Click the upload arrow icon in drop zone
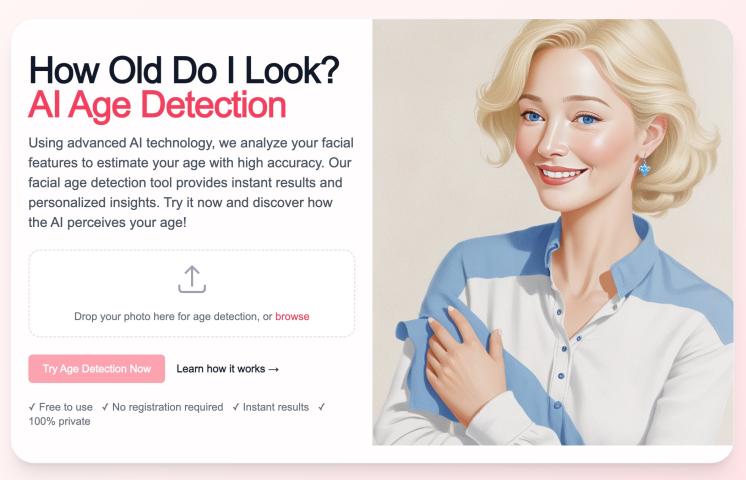Viewport: 746px width, 480px height. pyautogui.click(x=192, y=279)
